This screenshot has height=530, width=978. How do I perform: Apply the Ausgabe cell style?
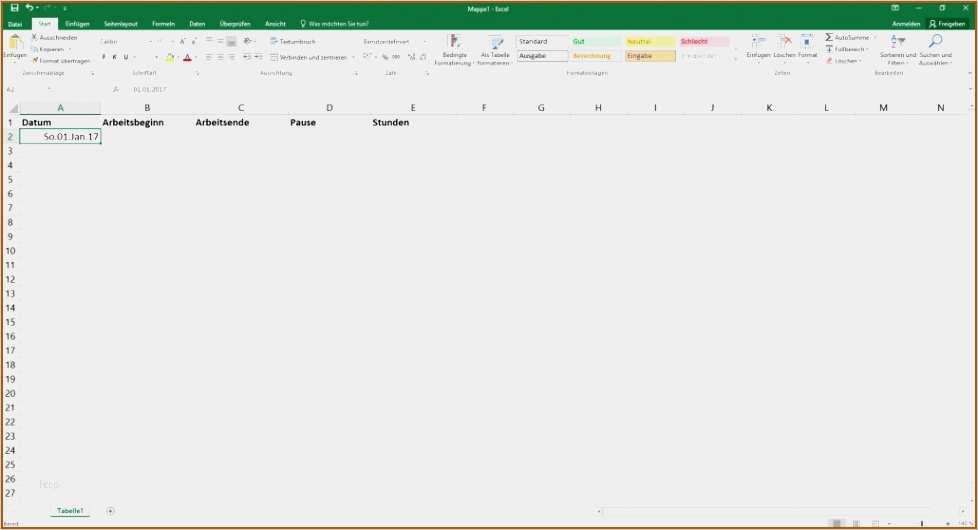tap(543, 56)
